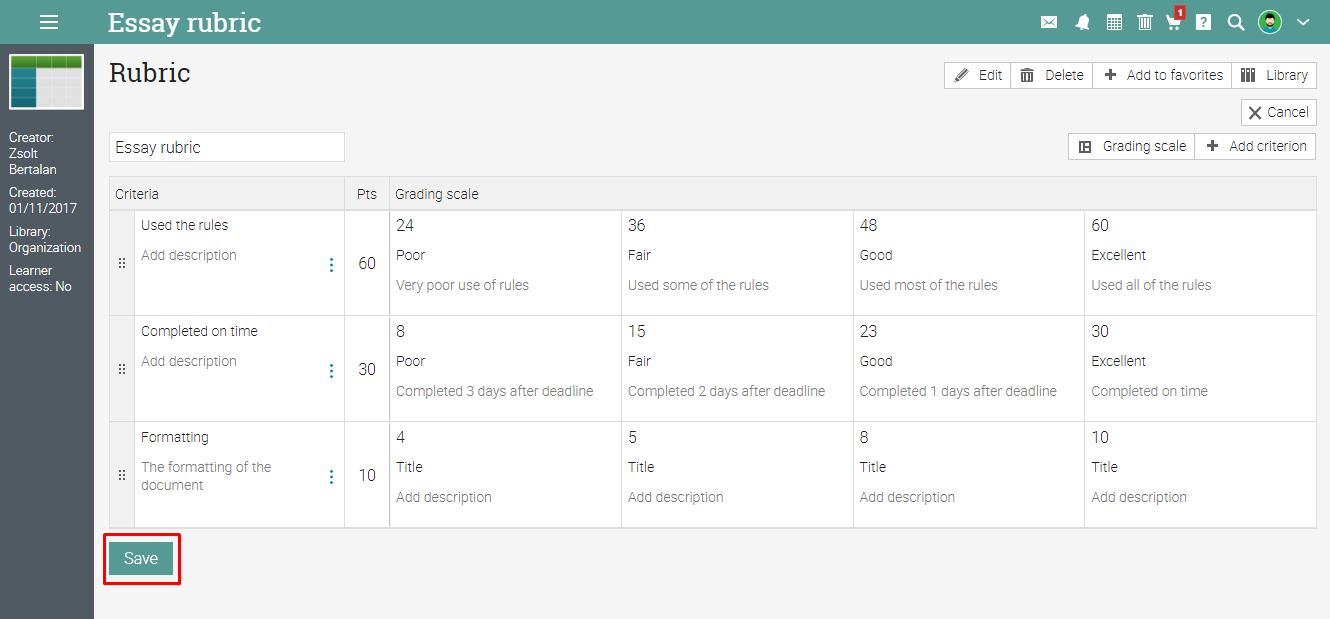Click the Add criterion button
The image size is (1330, 619).
(1256, 146)
